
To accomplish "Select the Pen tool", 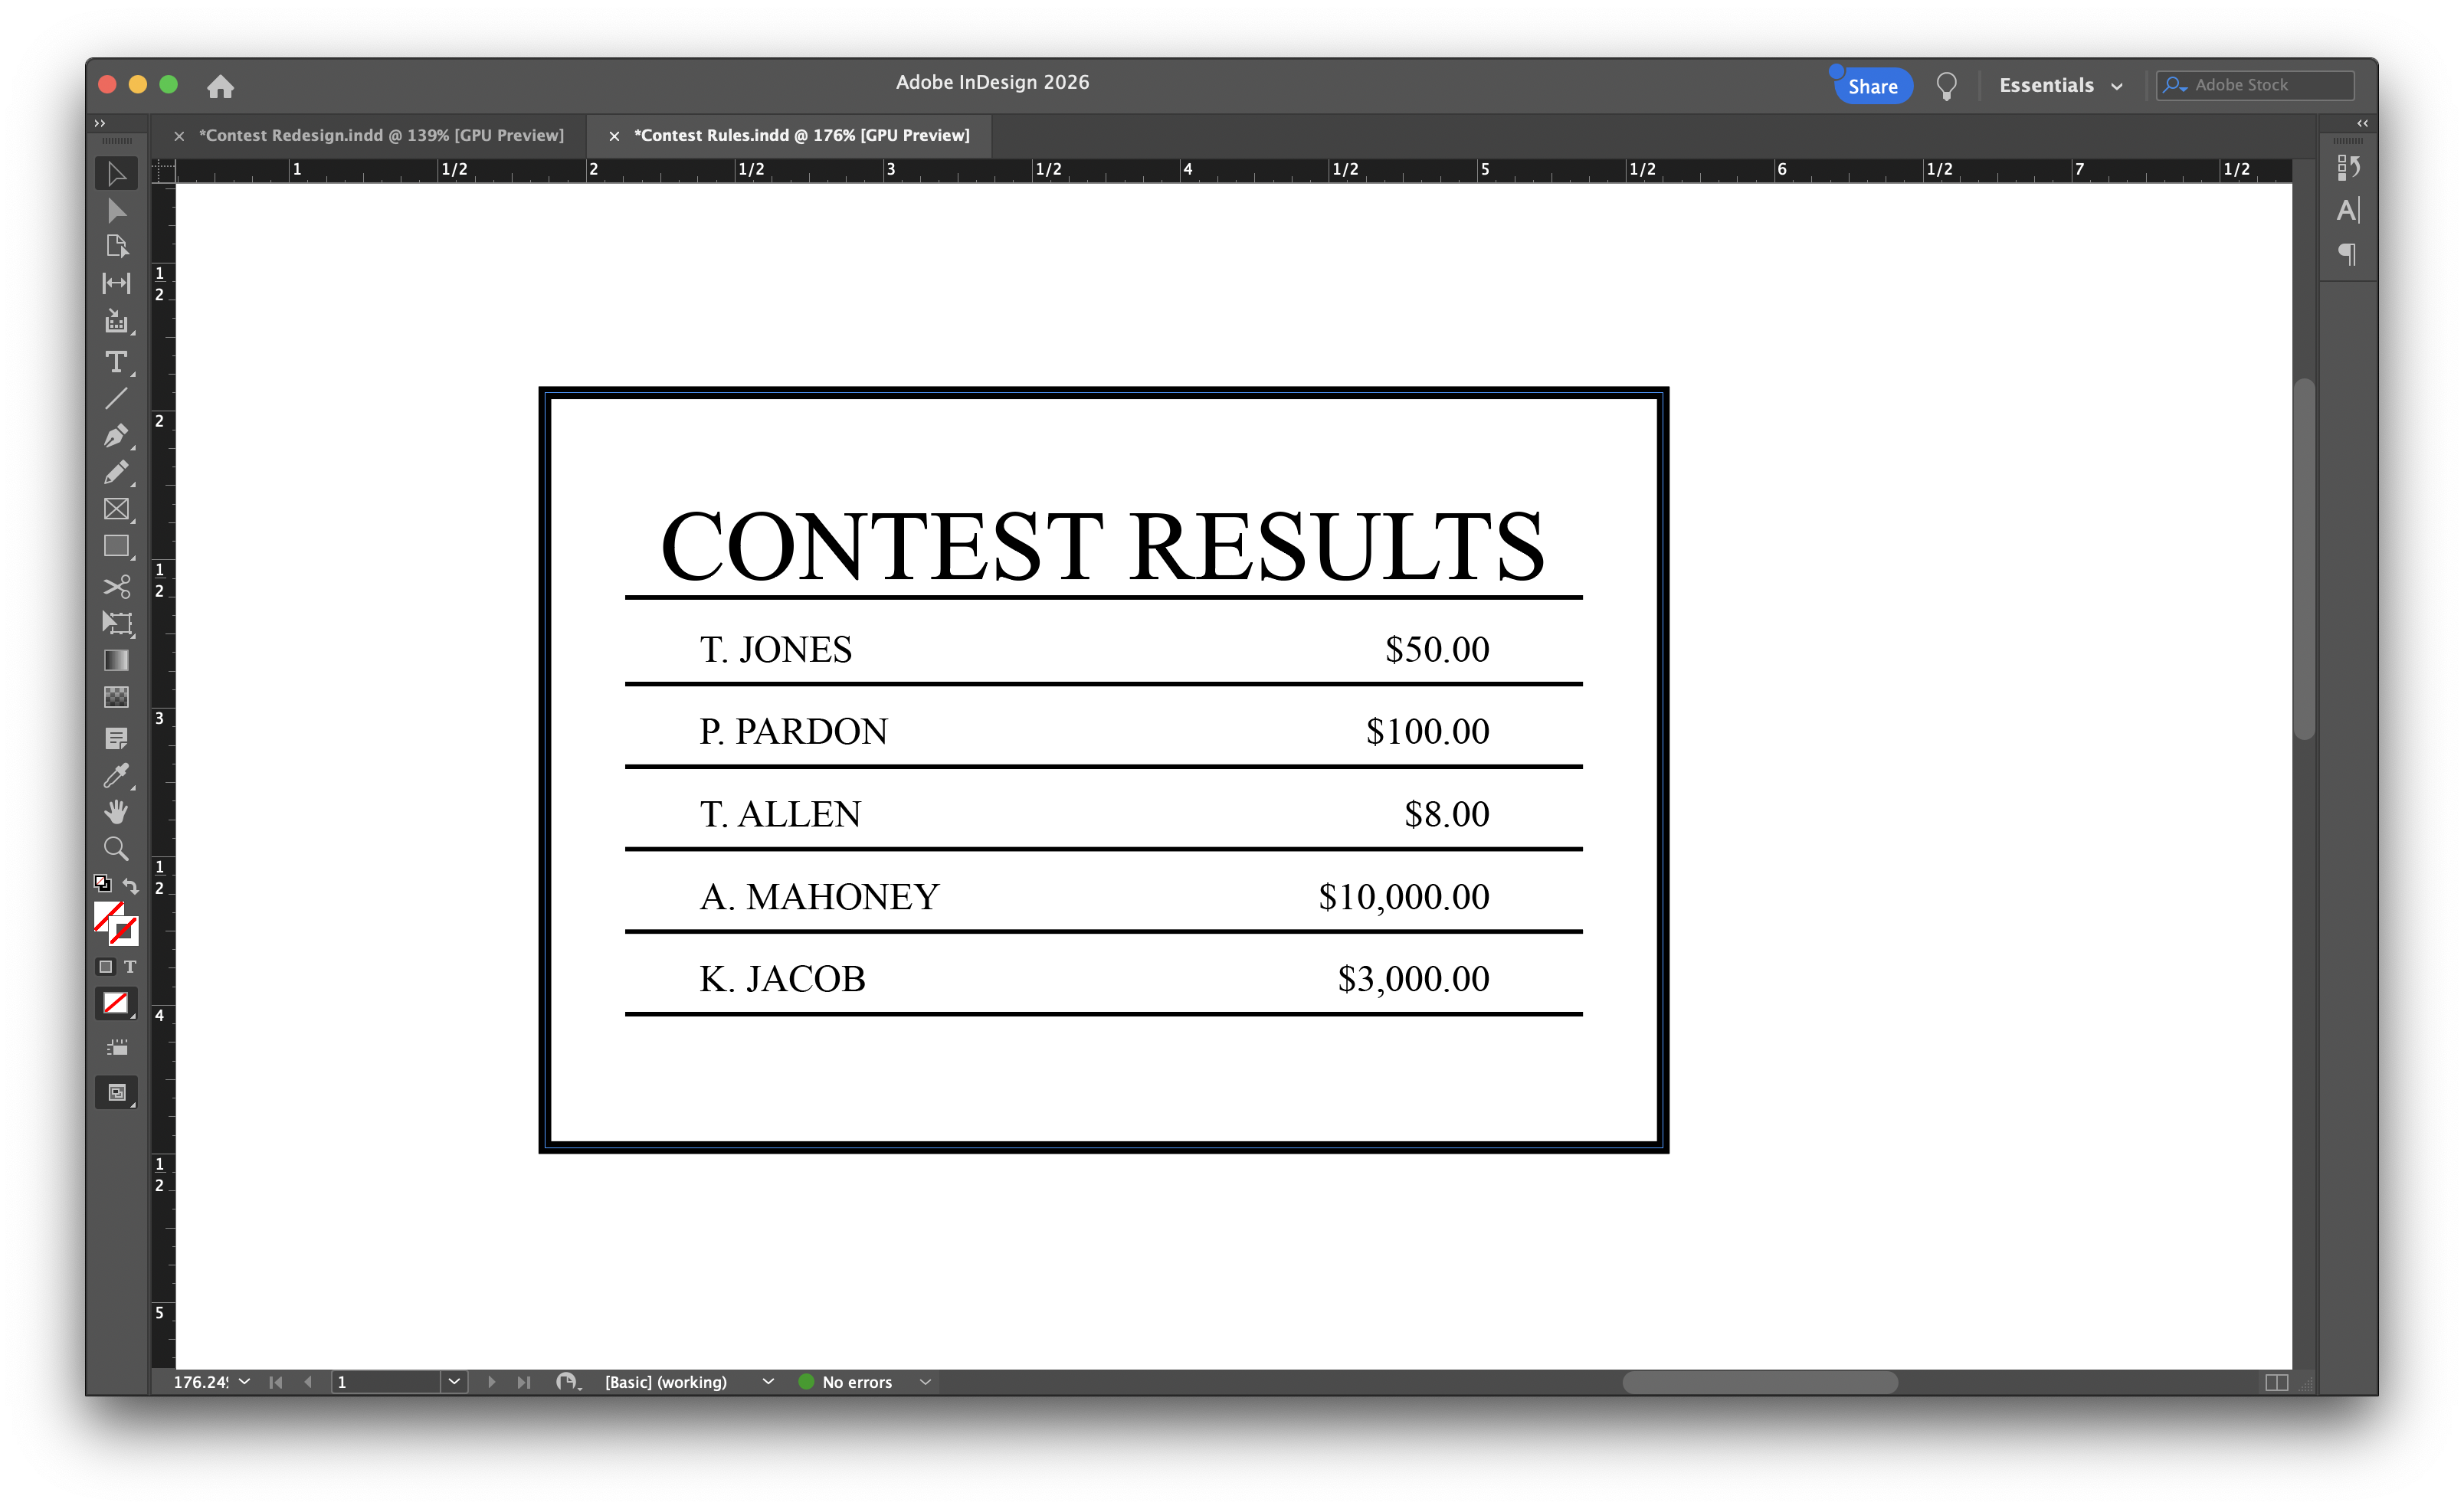I will coord(117,436).
